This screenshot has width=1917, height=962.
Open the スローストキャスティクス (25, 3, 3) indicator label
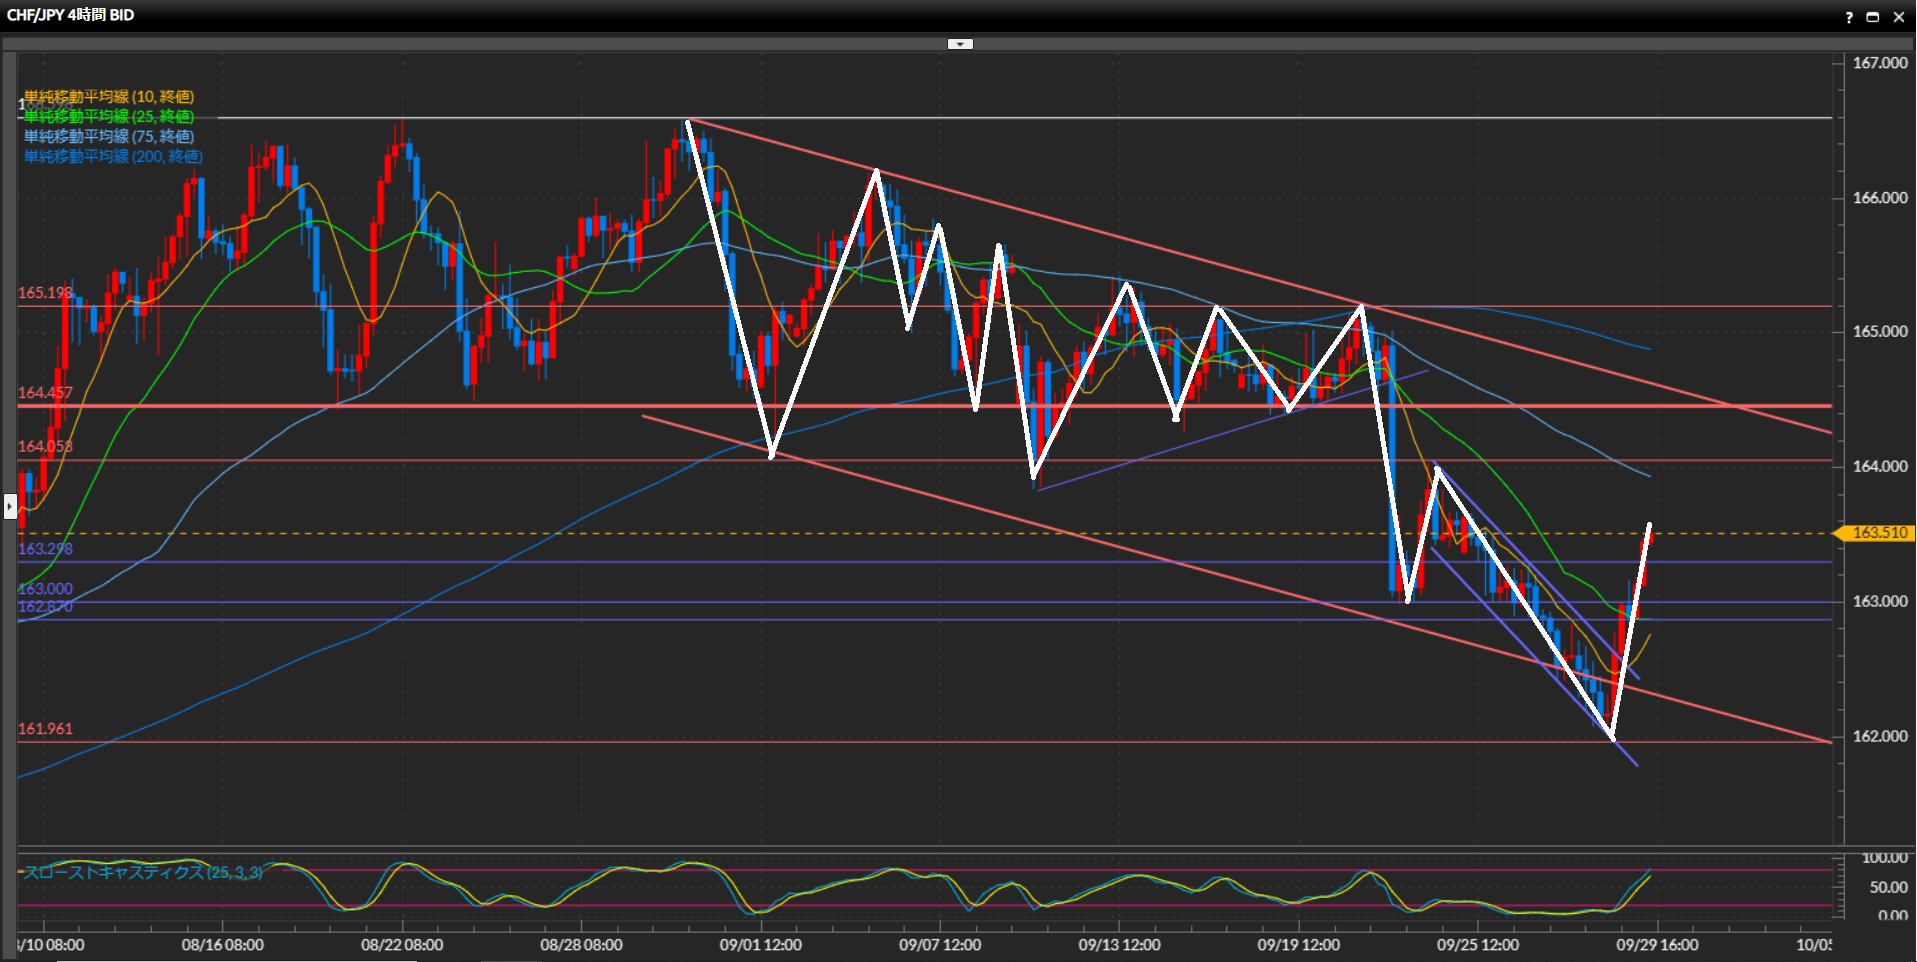click(143, 872)
